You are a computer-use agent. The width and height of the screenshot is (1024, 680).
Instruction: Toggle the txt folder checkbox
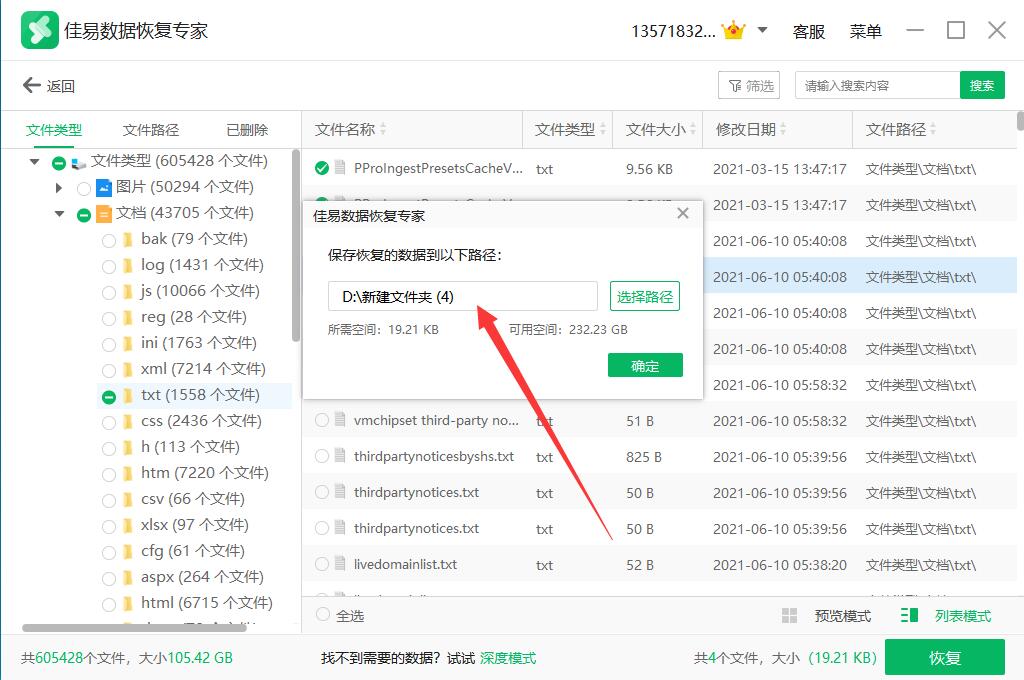coord(109,397)
